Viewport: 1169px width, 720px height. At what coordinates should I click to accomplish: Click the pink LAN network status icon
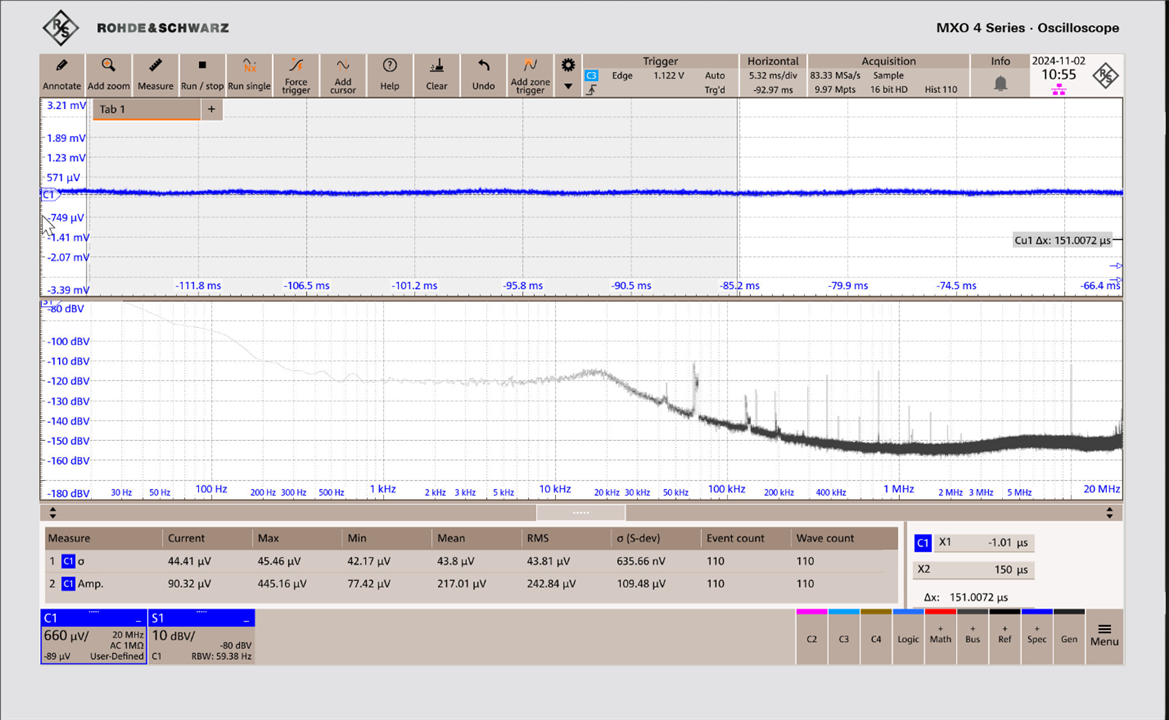pos(1059,90)
